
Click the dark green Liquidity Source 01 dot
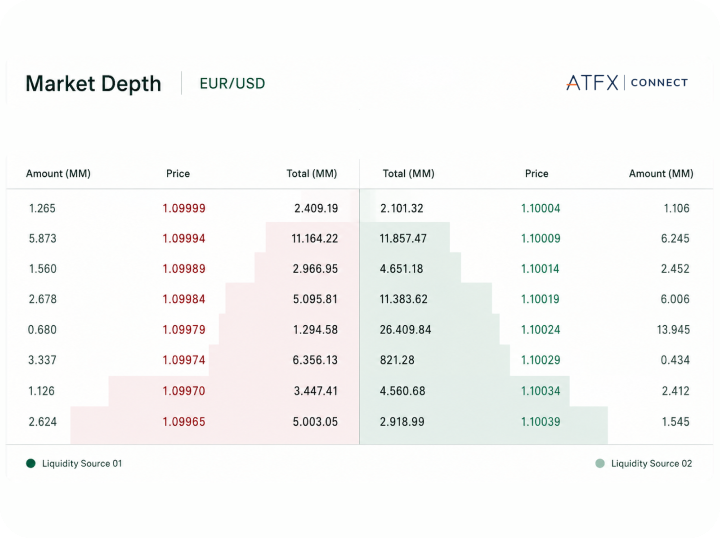pyautogui.click(x=31, y=463)
